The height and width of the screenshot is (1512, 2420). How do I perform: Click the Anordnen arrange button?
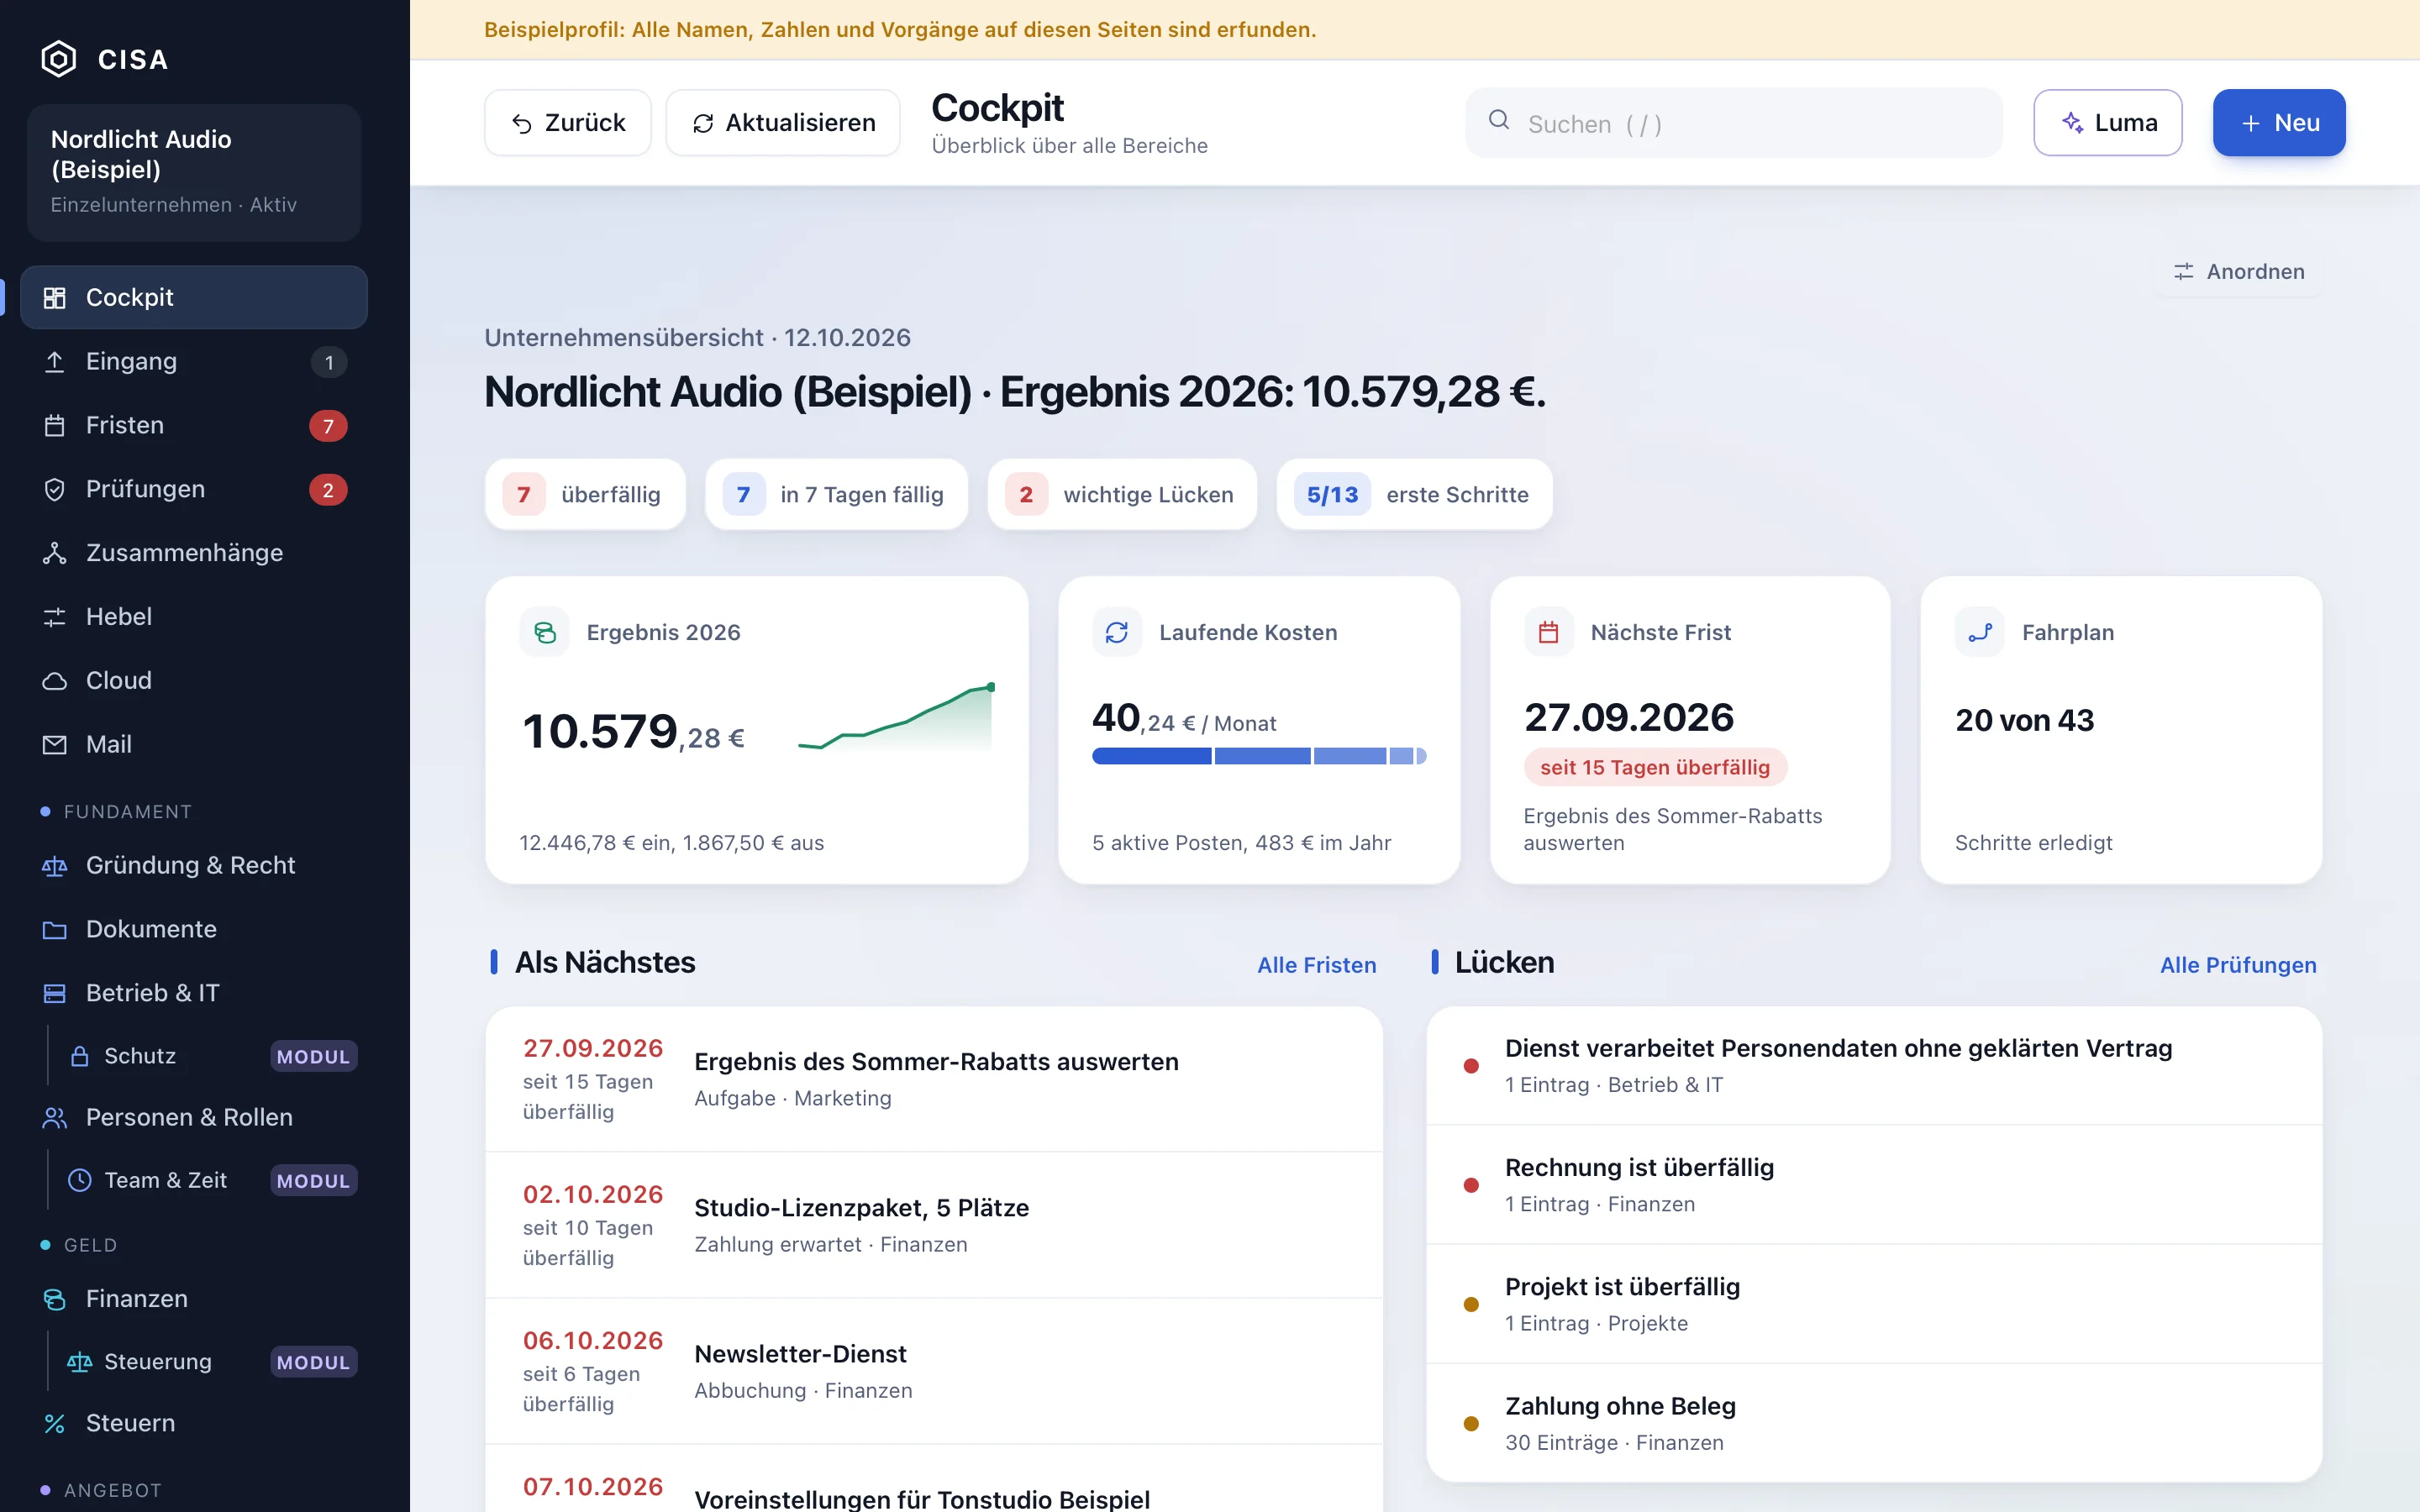(x=2239, y=272)
